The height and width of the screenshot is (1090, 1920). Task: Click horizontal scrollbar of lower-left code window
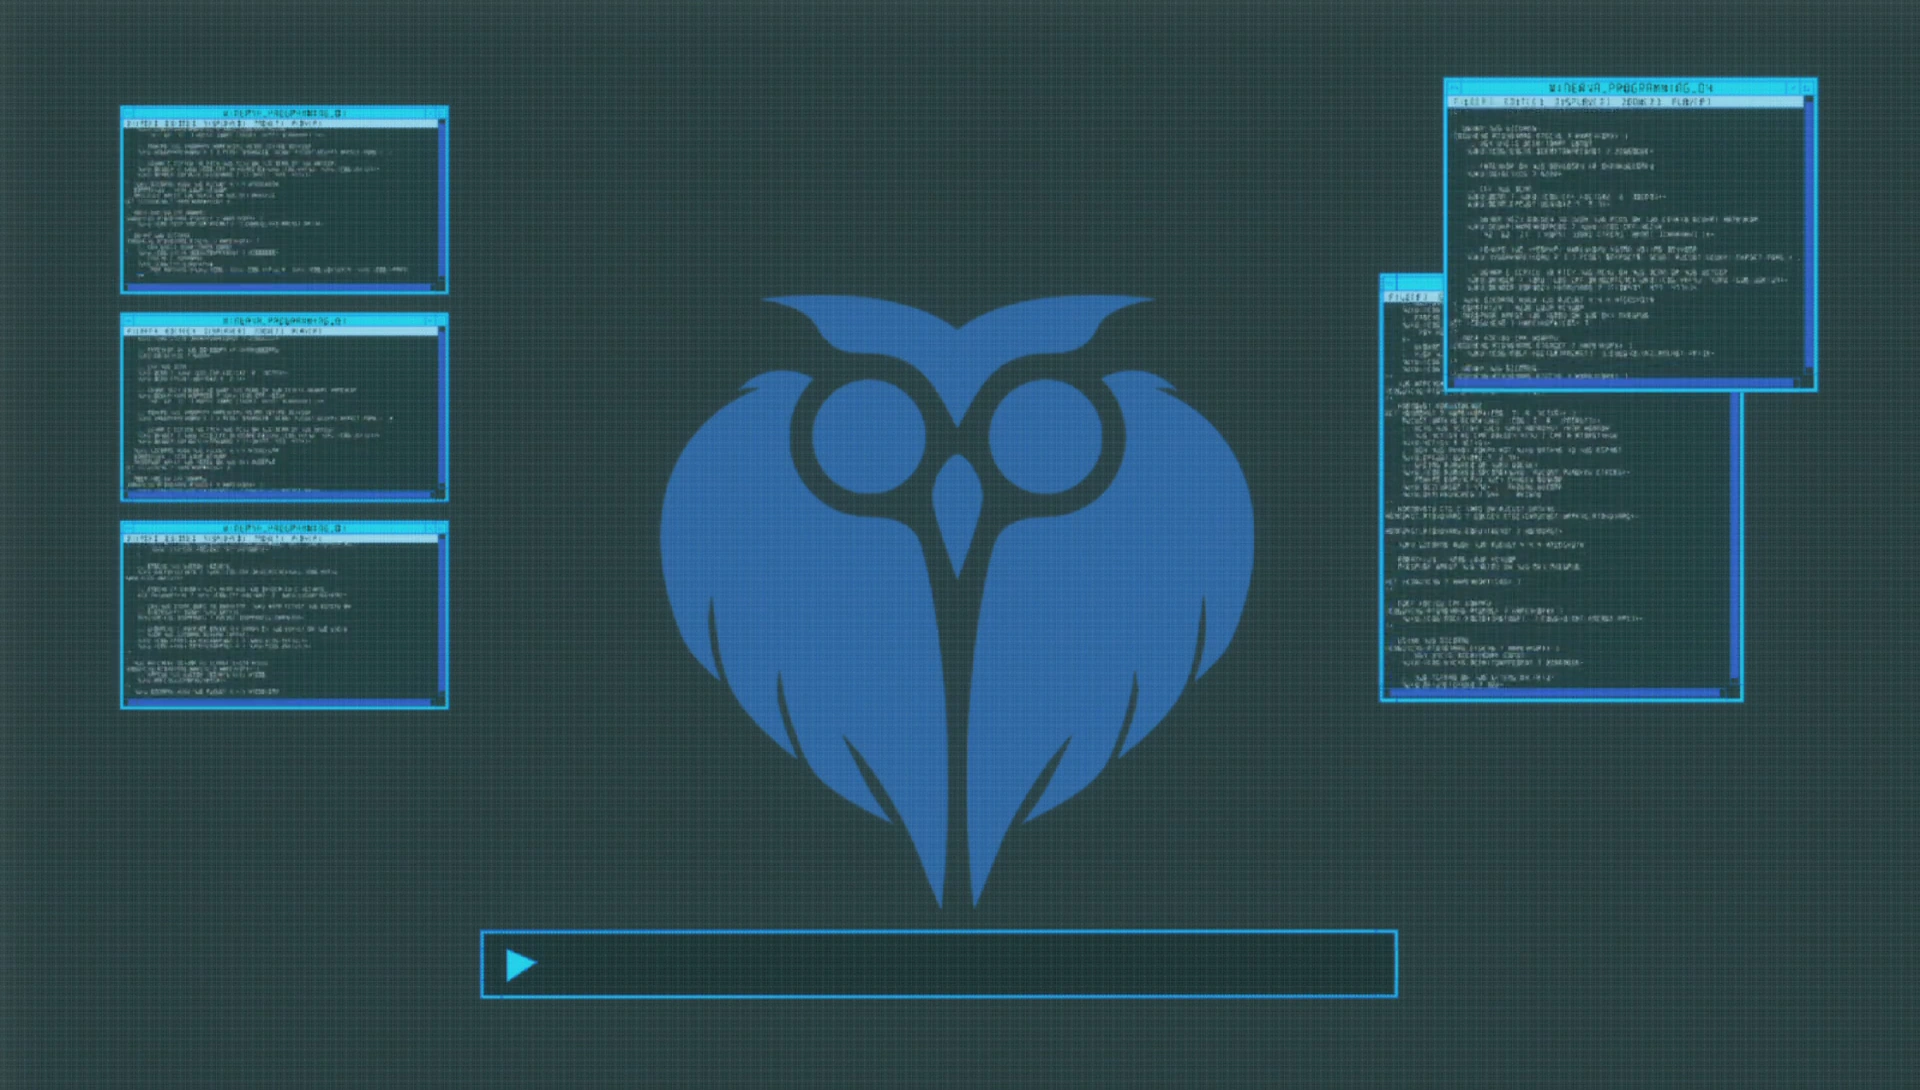coord(280,701)
